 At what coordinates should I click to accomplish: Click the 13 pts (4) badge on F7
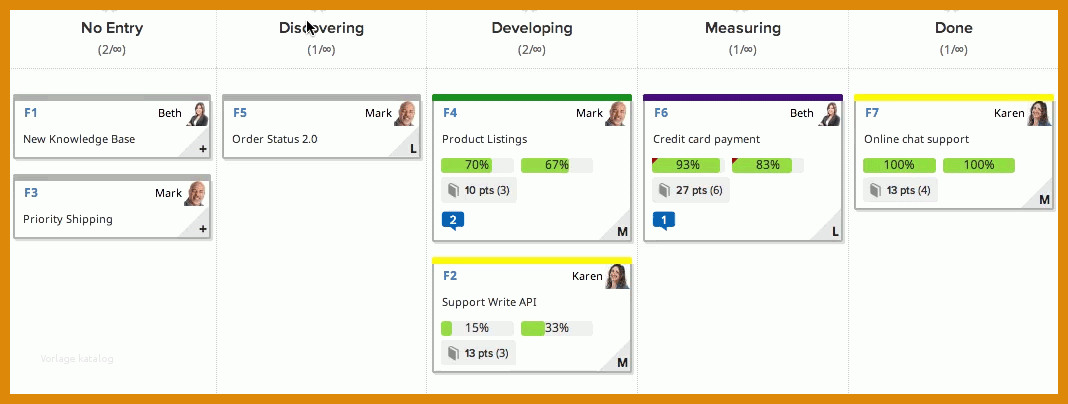click(x=900, y=190)
